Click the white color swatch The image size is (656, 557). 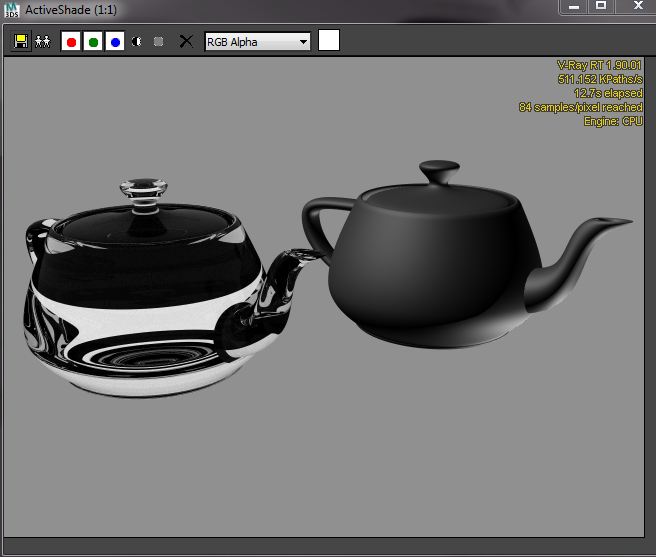[329, 40]
